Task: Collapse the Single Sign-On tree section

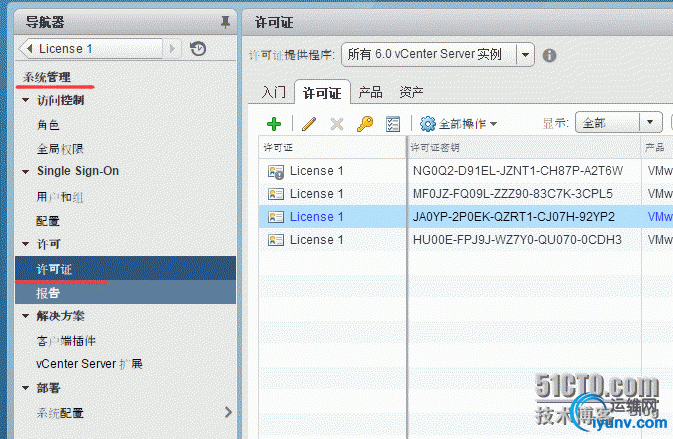Action: [x=25, y=172]
